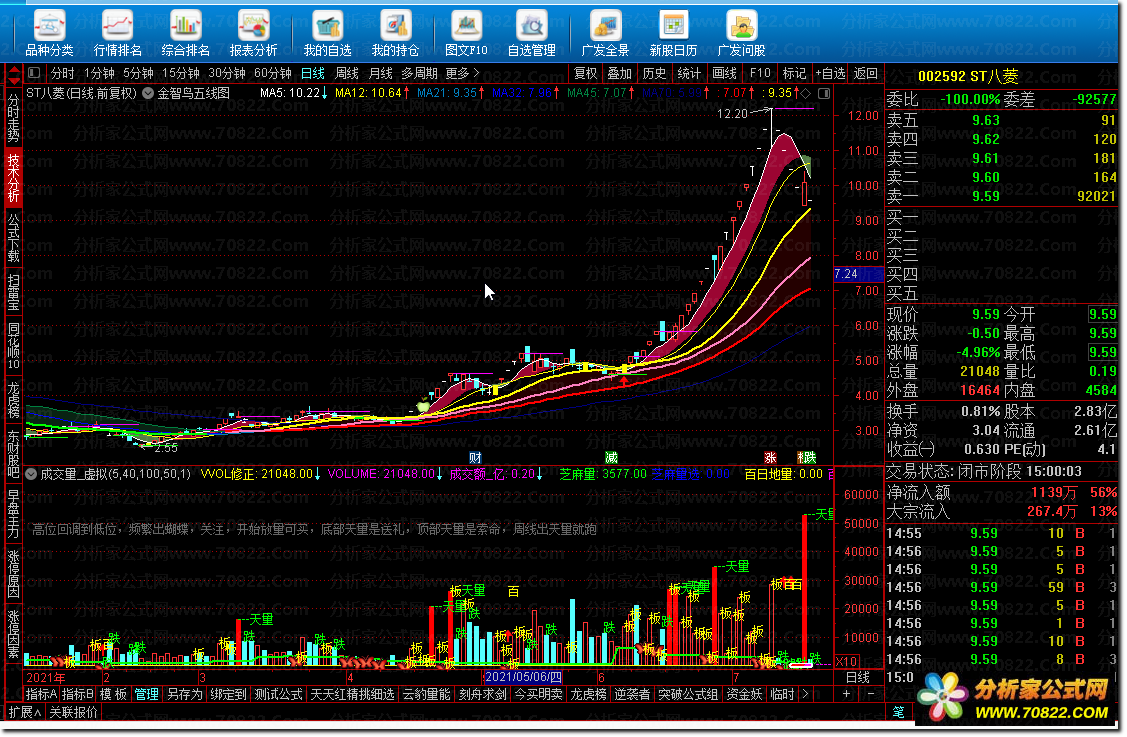
Task: Open 我的持仓 holdings icon
Action: [395, 33]
